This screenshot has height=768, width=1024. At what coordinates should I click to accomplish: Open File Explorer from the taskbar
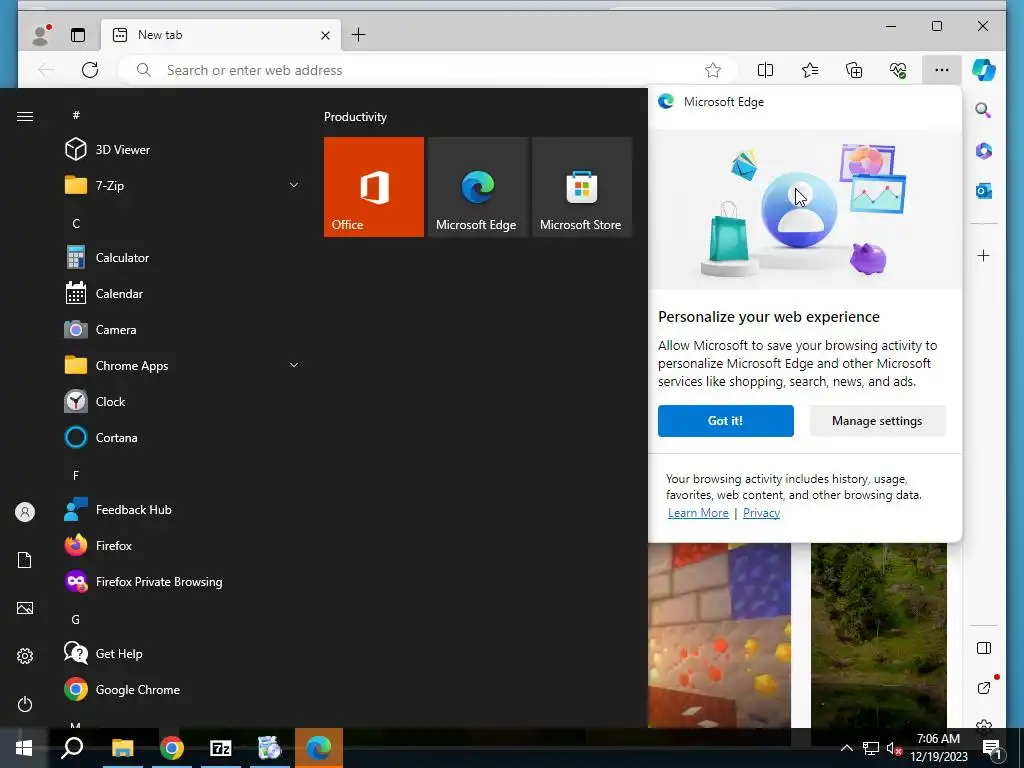point(122,748)
